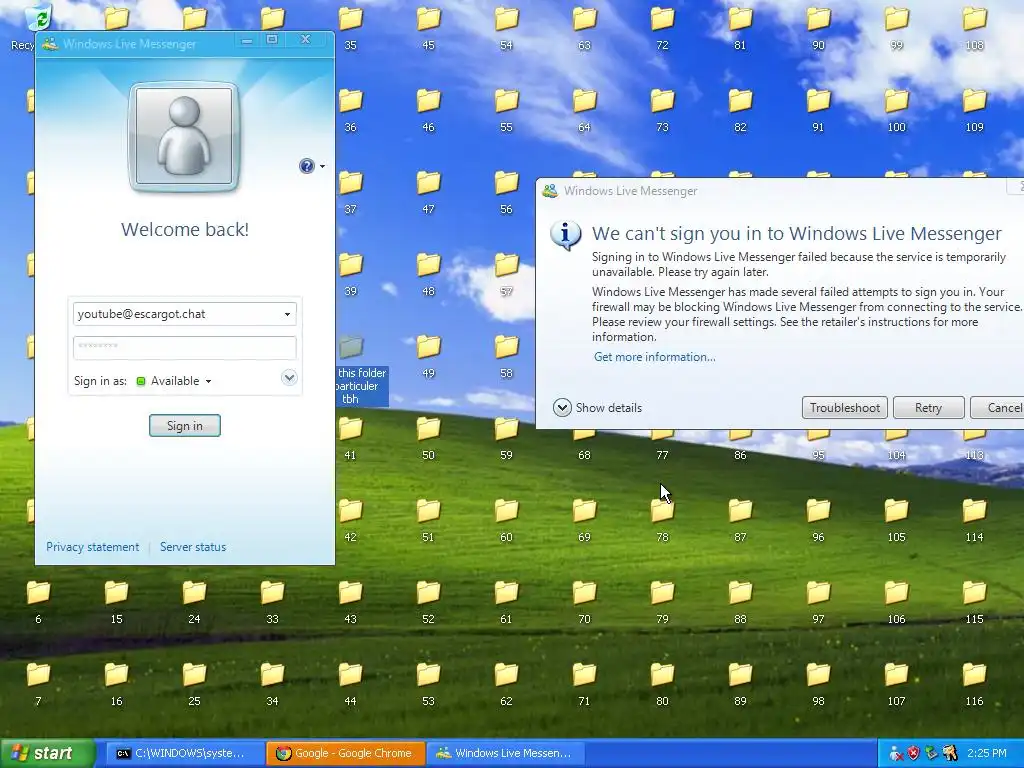
Task: Switch to Google Chrome taskbar item
Action: click(346, 753)
